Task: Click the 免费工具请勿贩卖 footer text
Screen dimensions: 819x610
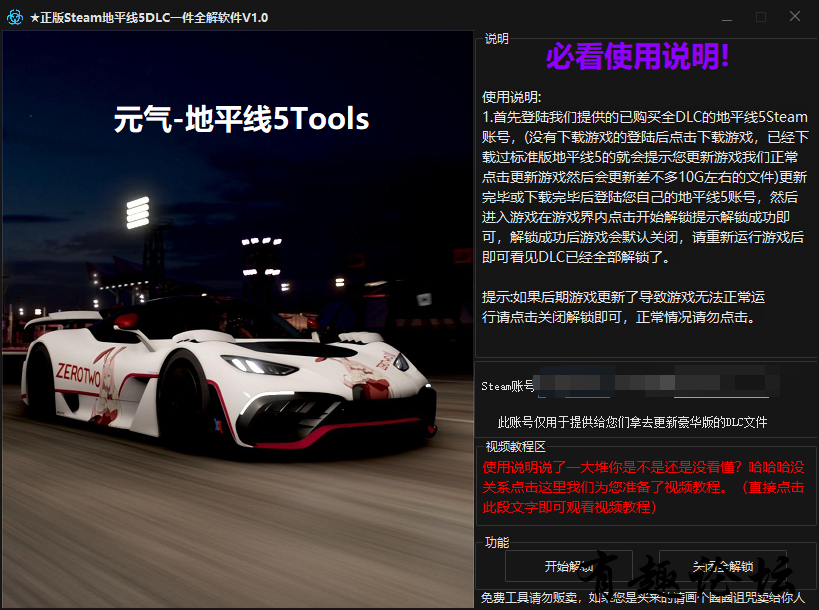Action: (x=643, y=597)
